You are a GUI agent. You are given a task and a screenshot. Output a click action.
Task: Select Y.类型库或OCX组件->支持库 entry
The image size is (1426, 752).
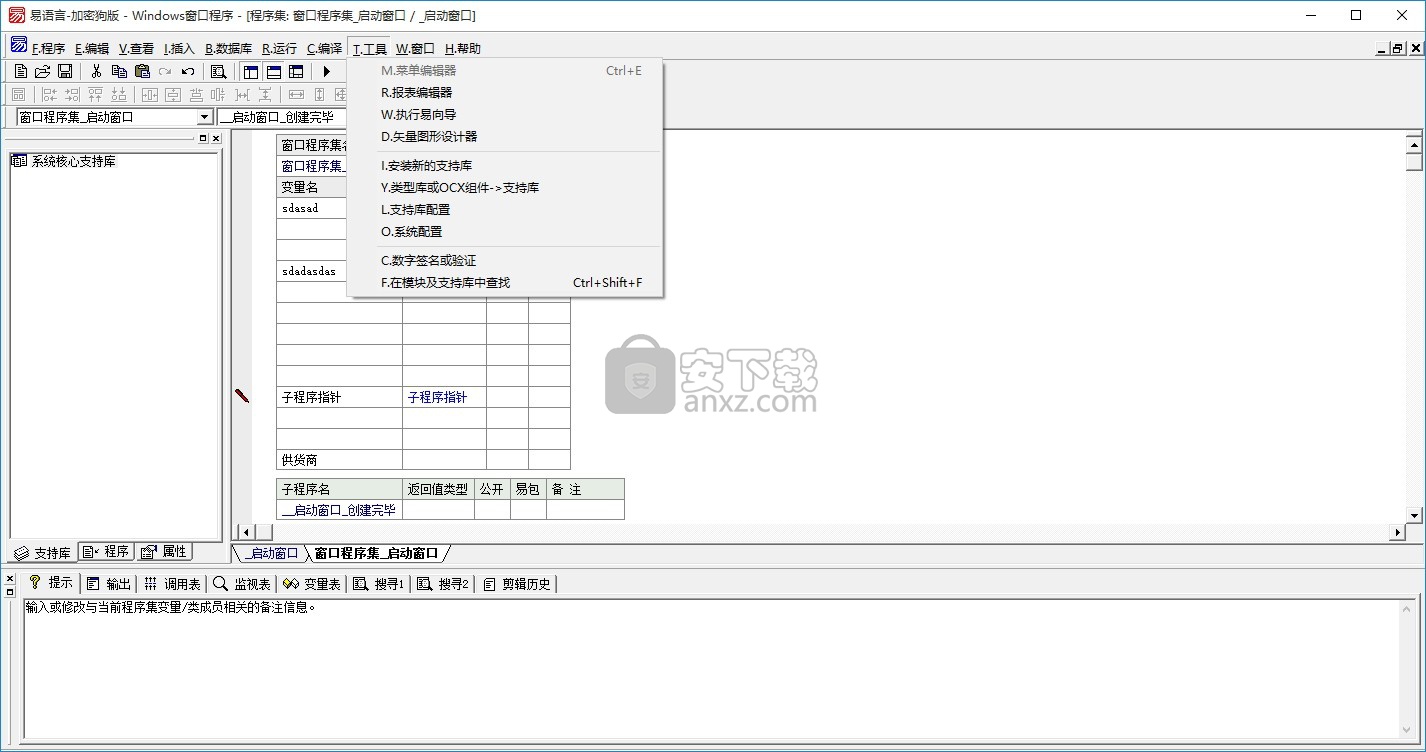(x=505, y=187)
